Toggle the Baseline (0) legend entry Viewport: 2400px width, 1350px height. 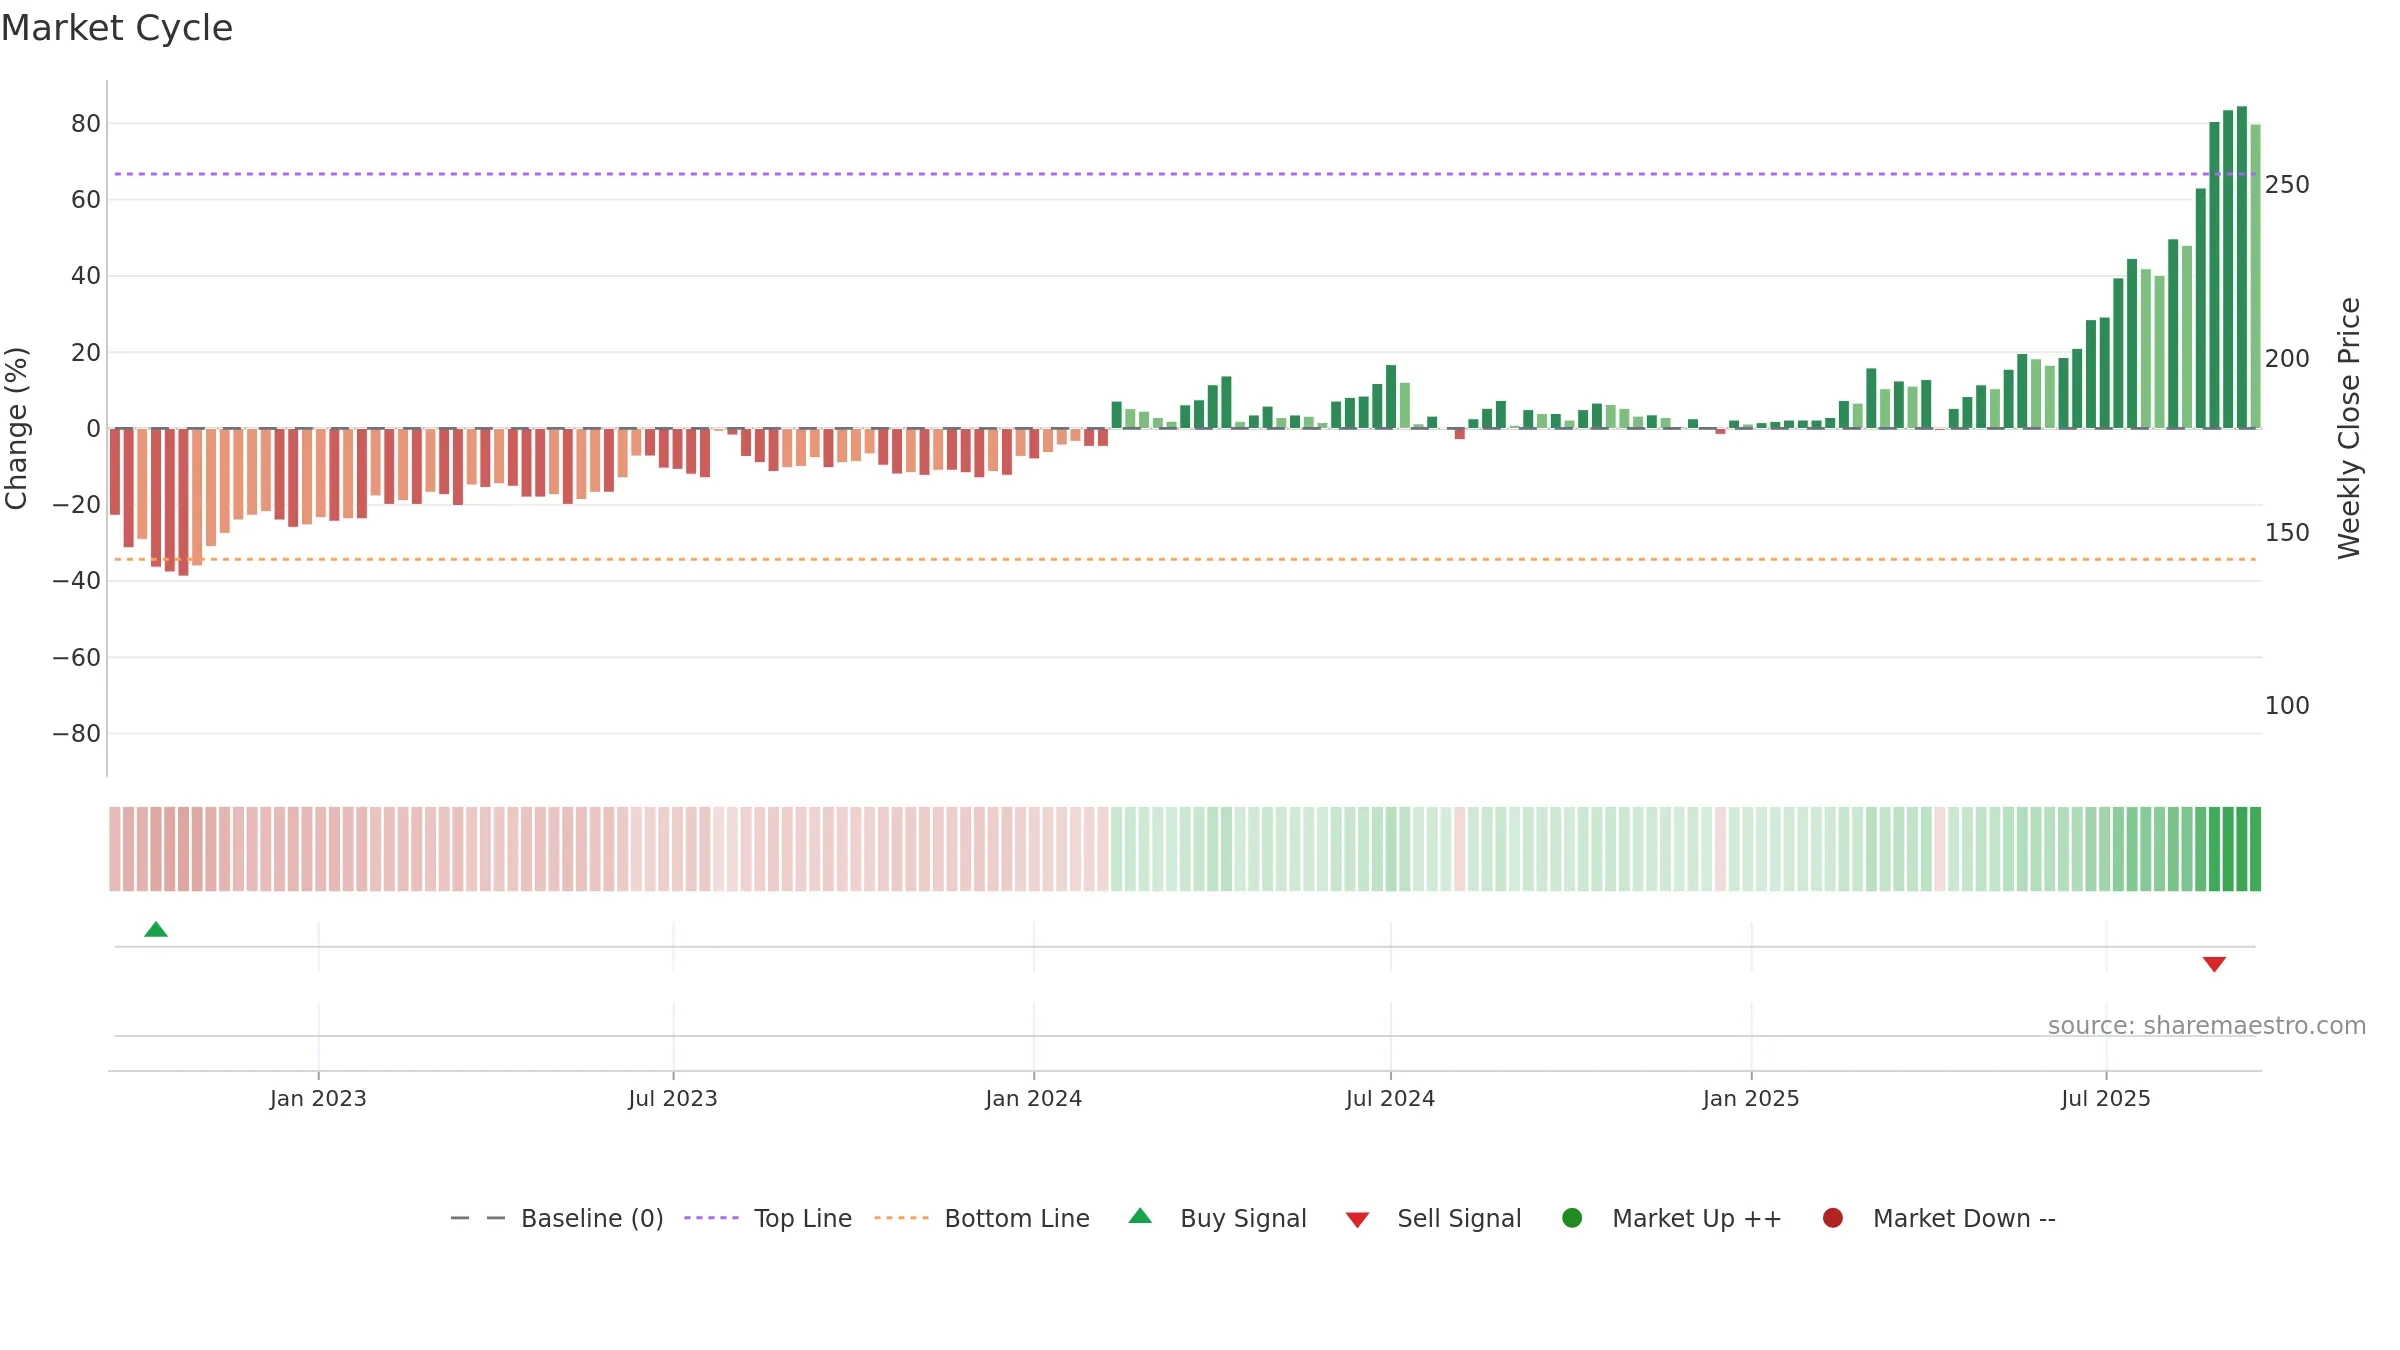557,1218
